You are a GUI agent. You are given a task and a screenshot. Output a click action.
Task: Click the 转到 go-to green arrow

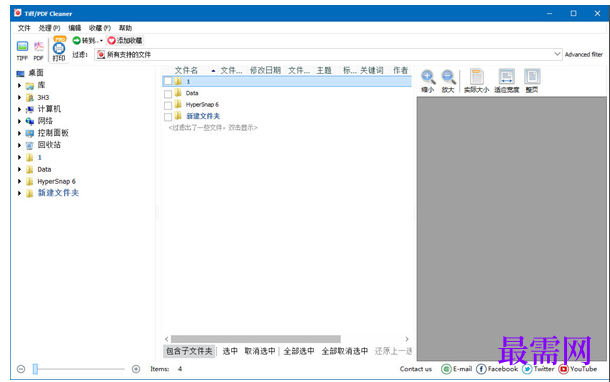click(x=77, y=40)
